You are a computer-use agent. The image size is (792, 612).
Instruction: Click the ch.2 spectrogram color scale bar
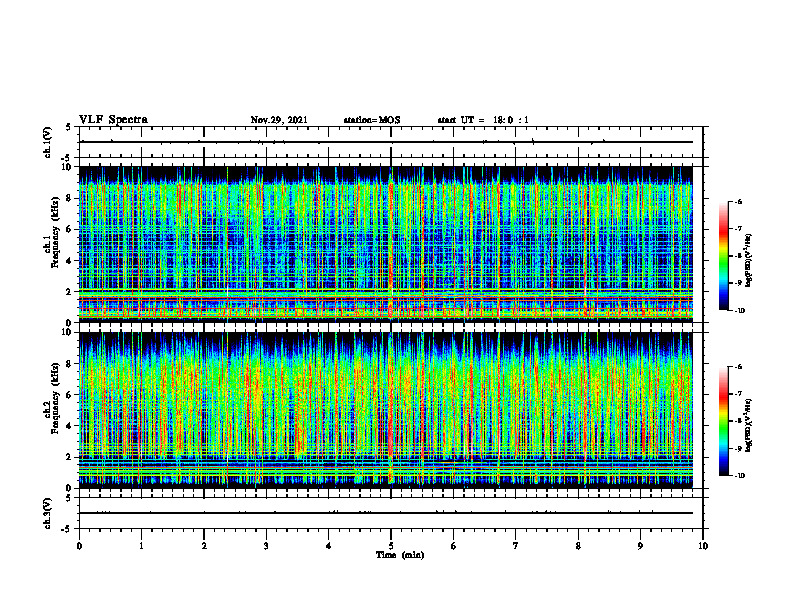click(x=723, y=421)
